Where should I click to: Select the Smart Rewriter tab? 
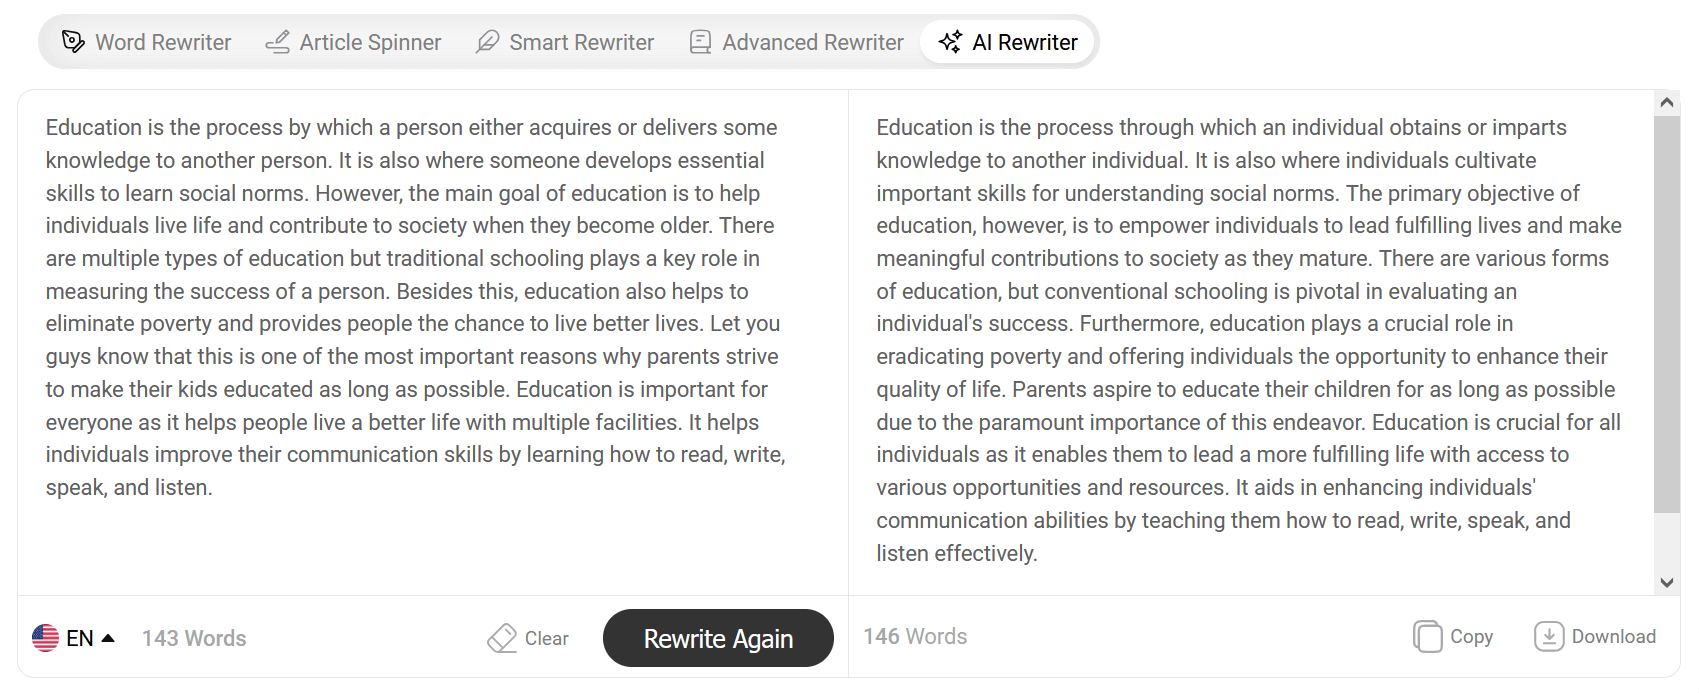point(565,42)
